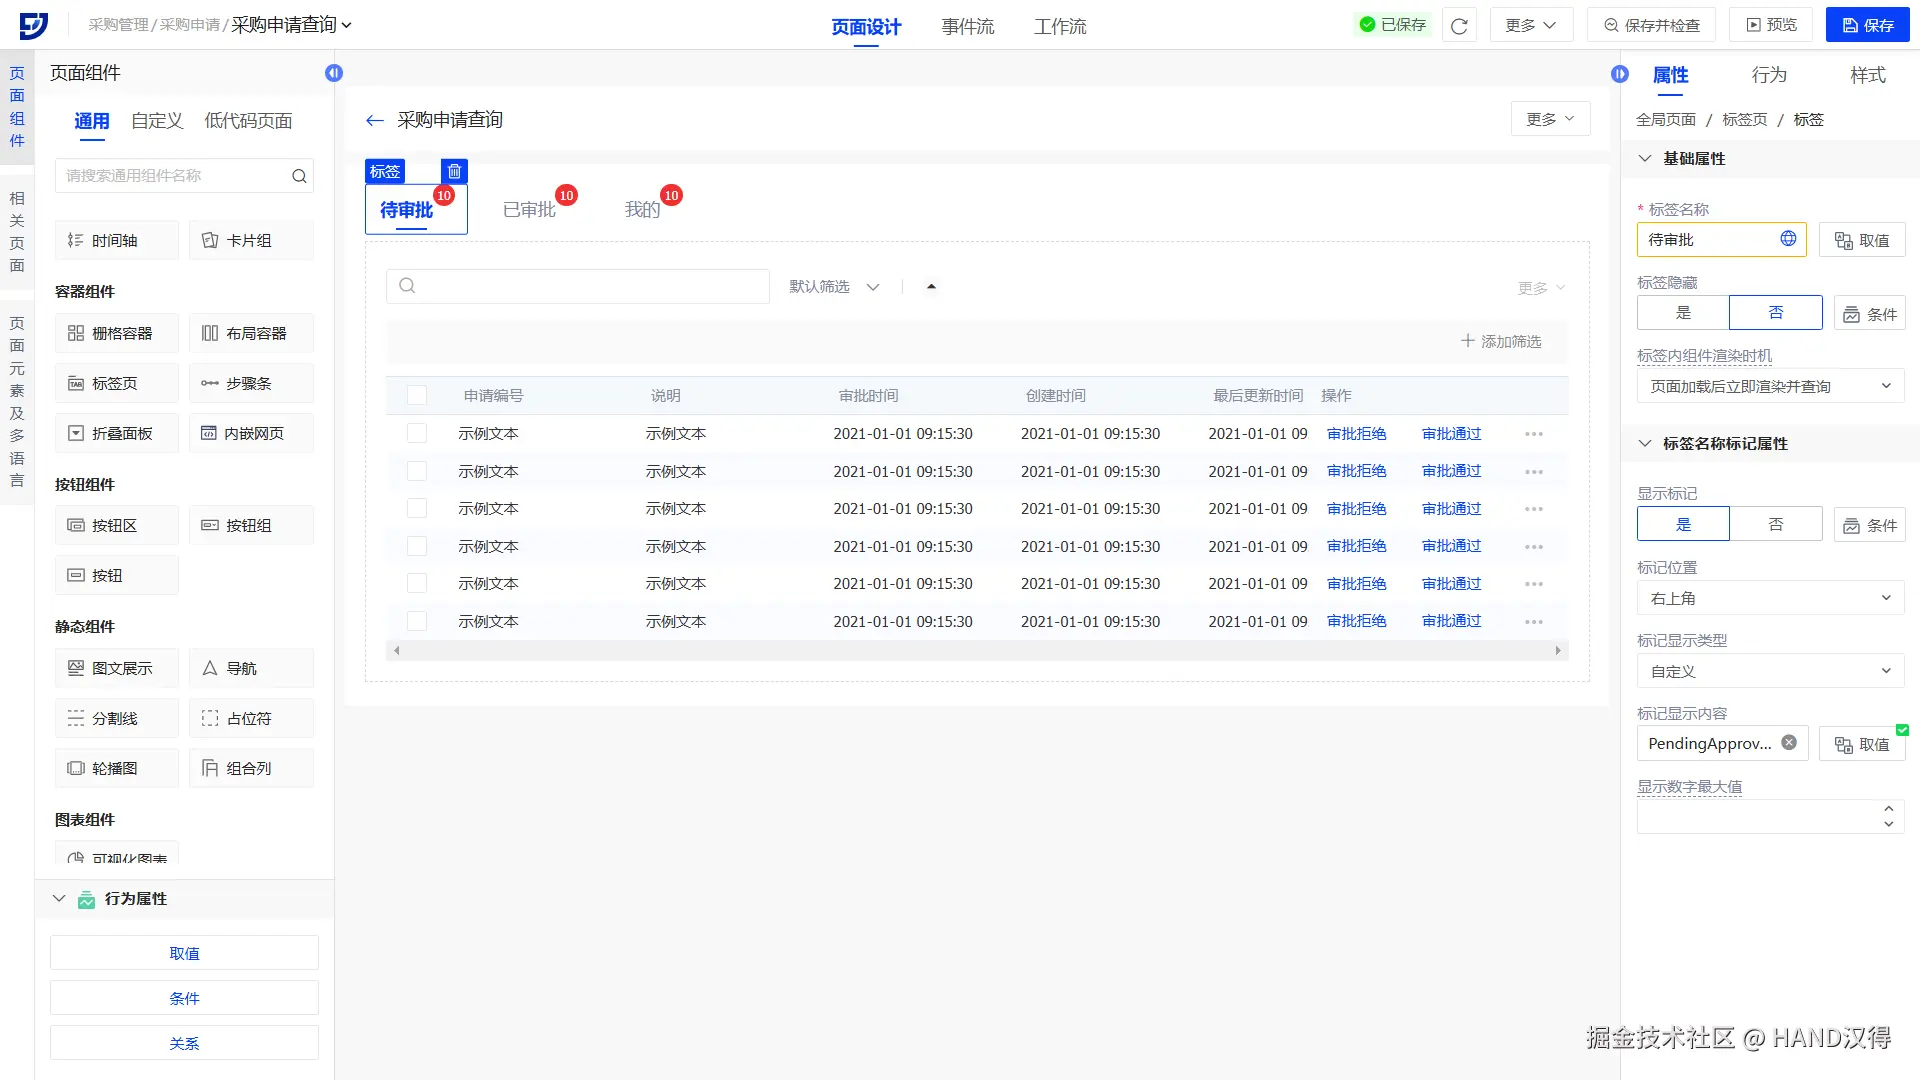
Task: Open the 已审批 tab
Action: 529,210
